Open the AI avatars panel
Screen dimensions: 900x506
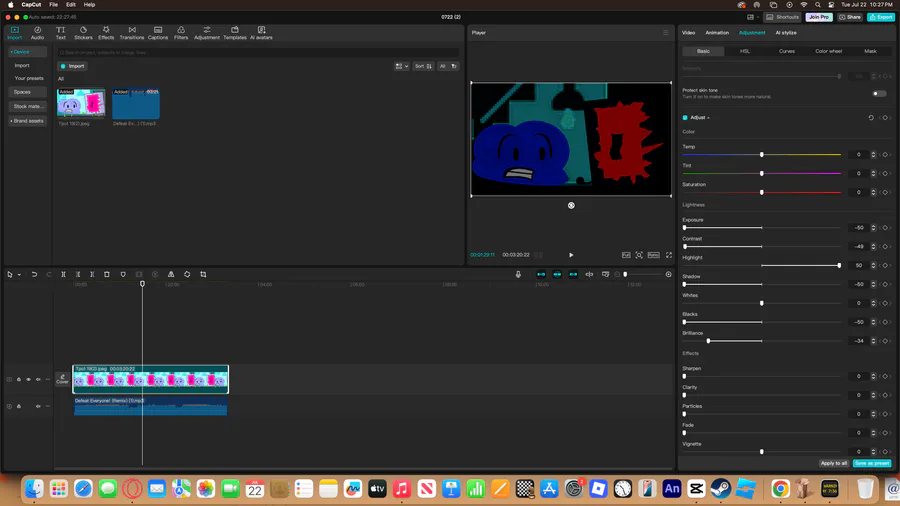tap(261, 33)
